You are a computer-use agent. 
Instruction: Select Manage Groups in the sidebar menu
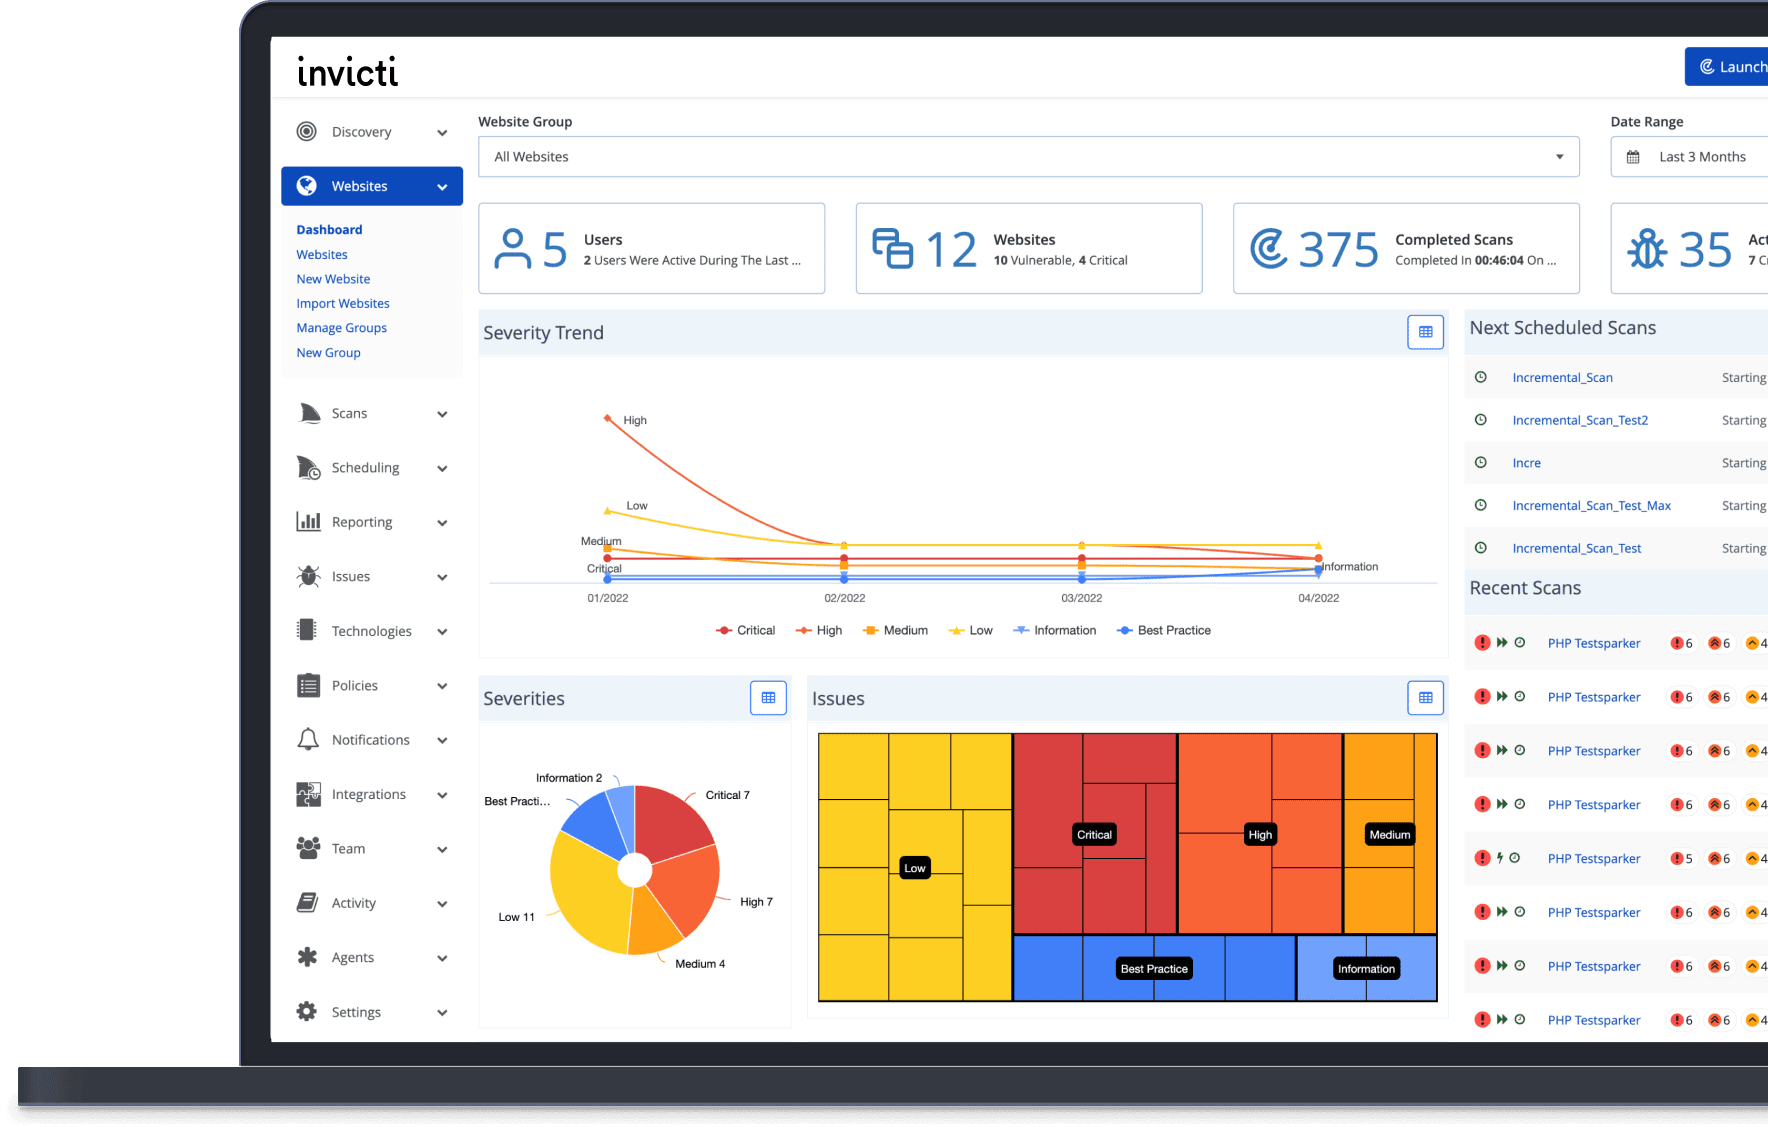point(341,327)
